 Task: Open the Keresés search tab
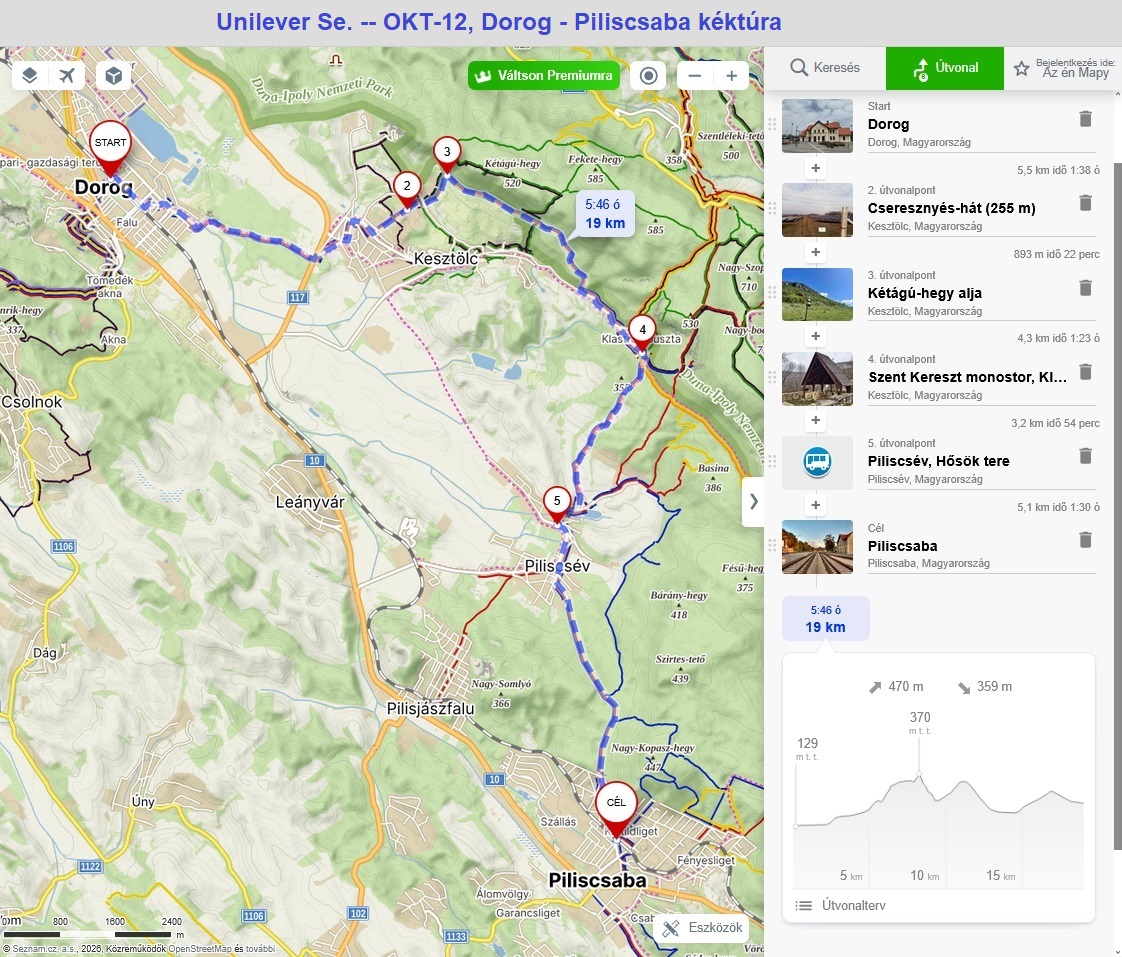(825, 68)
